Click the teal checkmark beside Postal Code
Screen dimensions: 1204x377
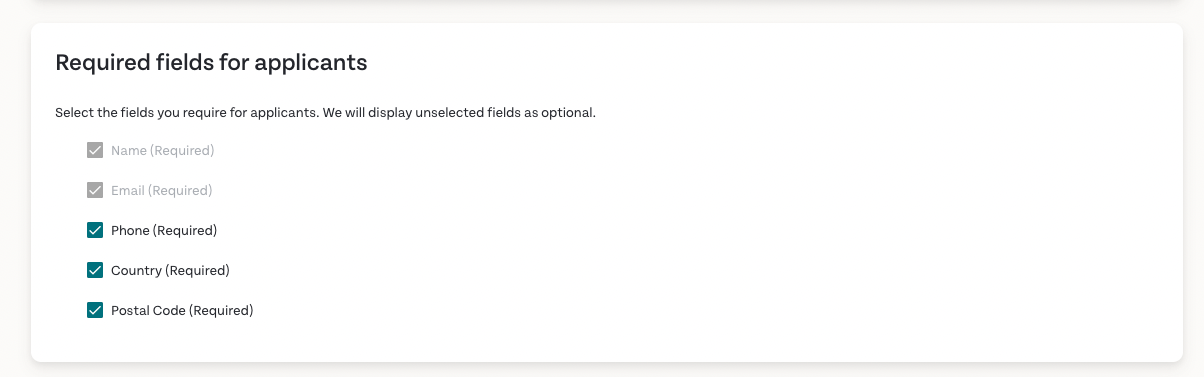point(95,310)
